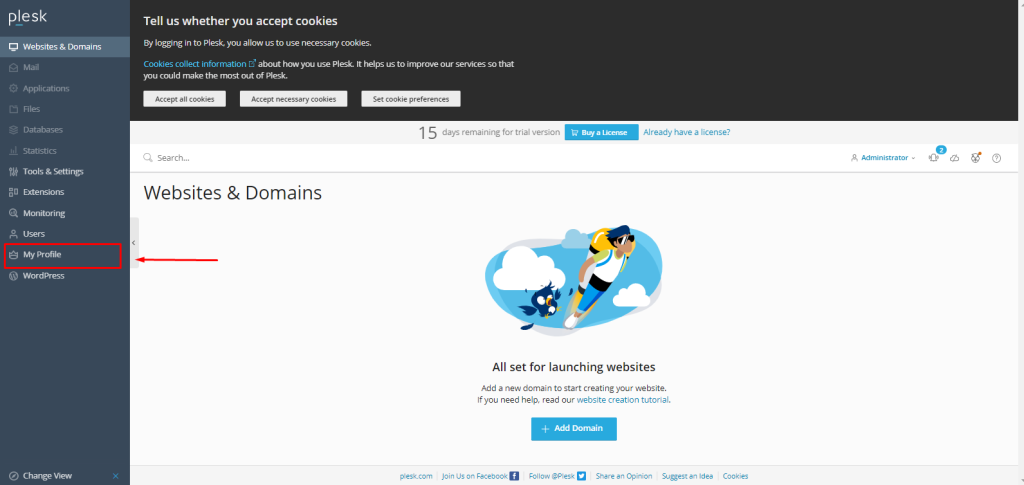Click Accept necessary cookies
This screenshot has width=1024, height=485.
coord(293,99)
